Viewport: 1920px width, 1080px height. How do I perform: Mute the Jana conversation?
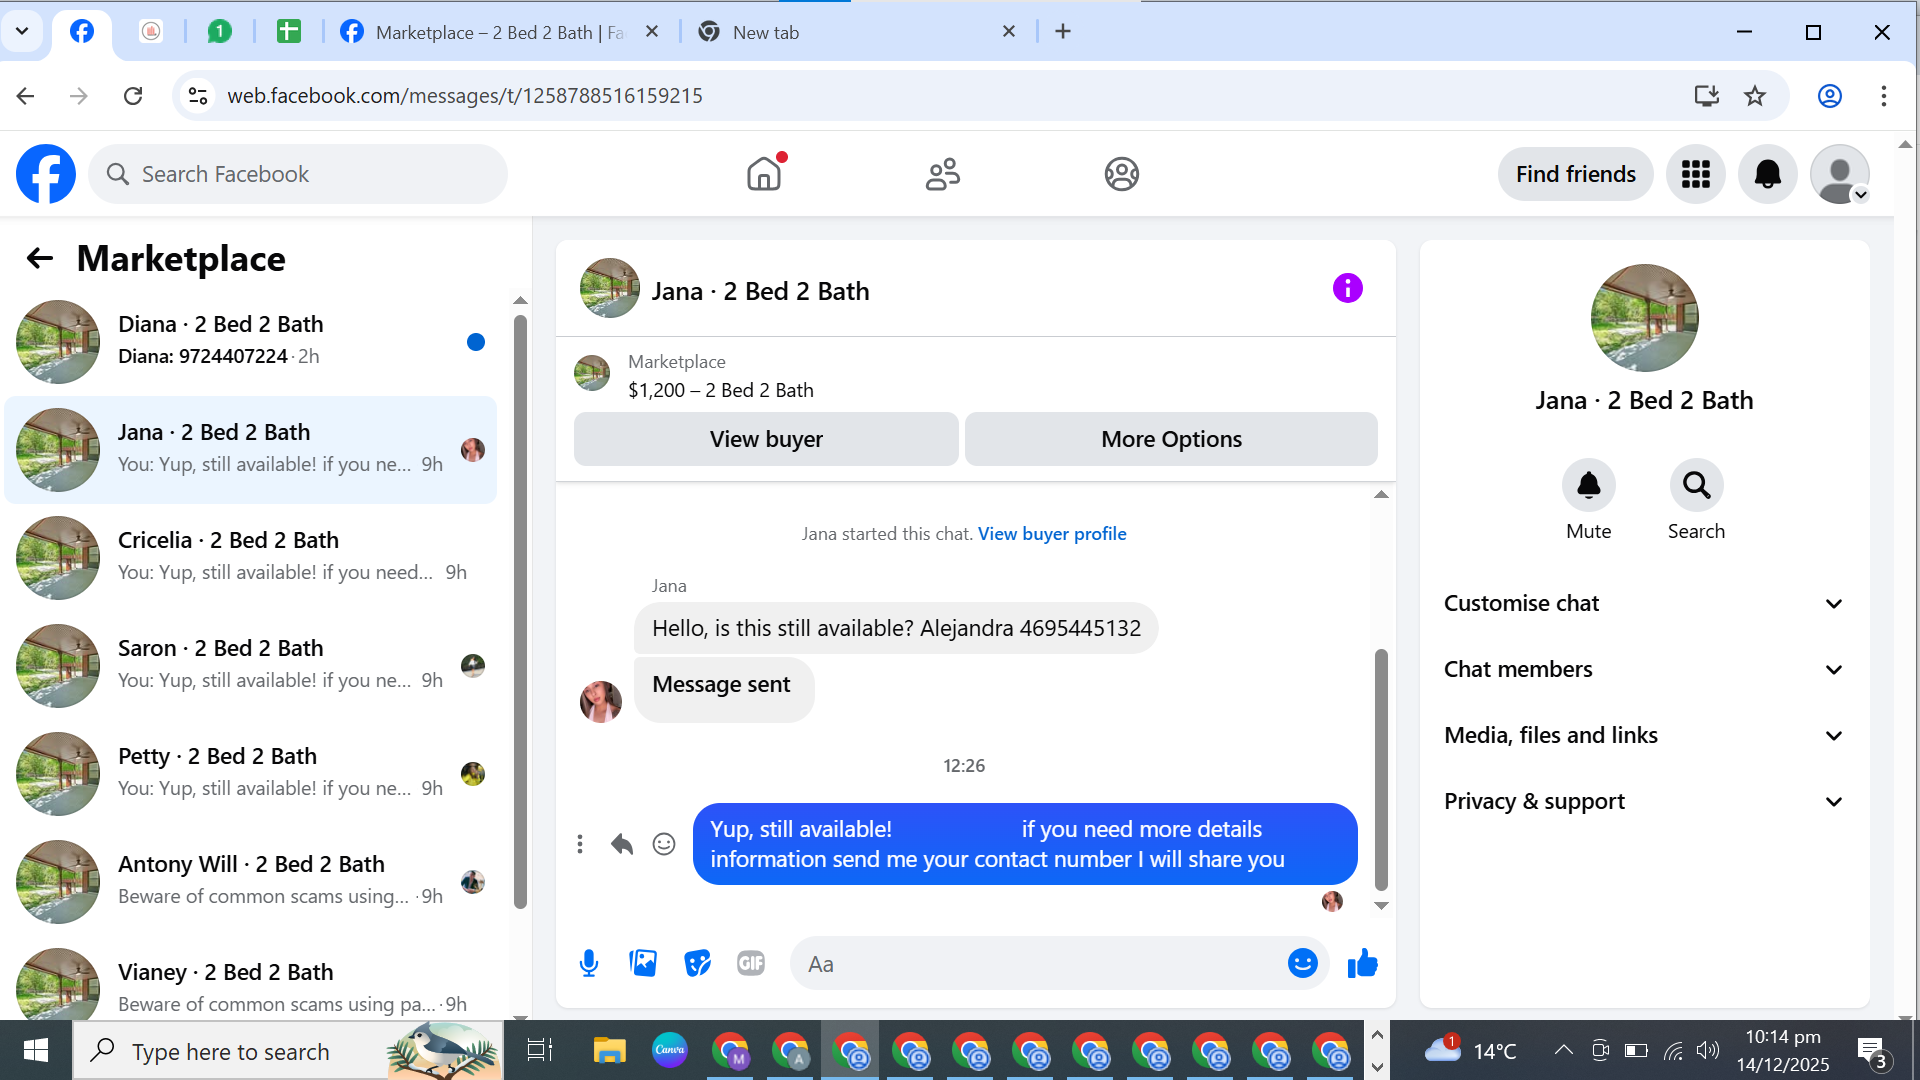[1588, 486]
